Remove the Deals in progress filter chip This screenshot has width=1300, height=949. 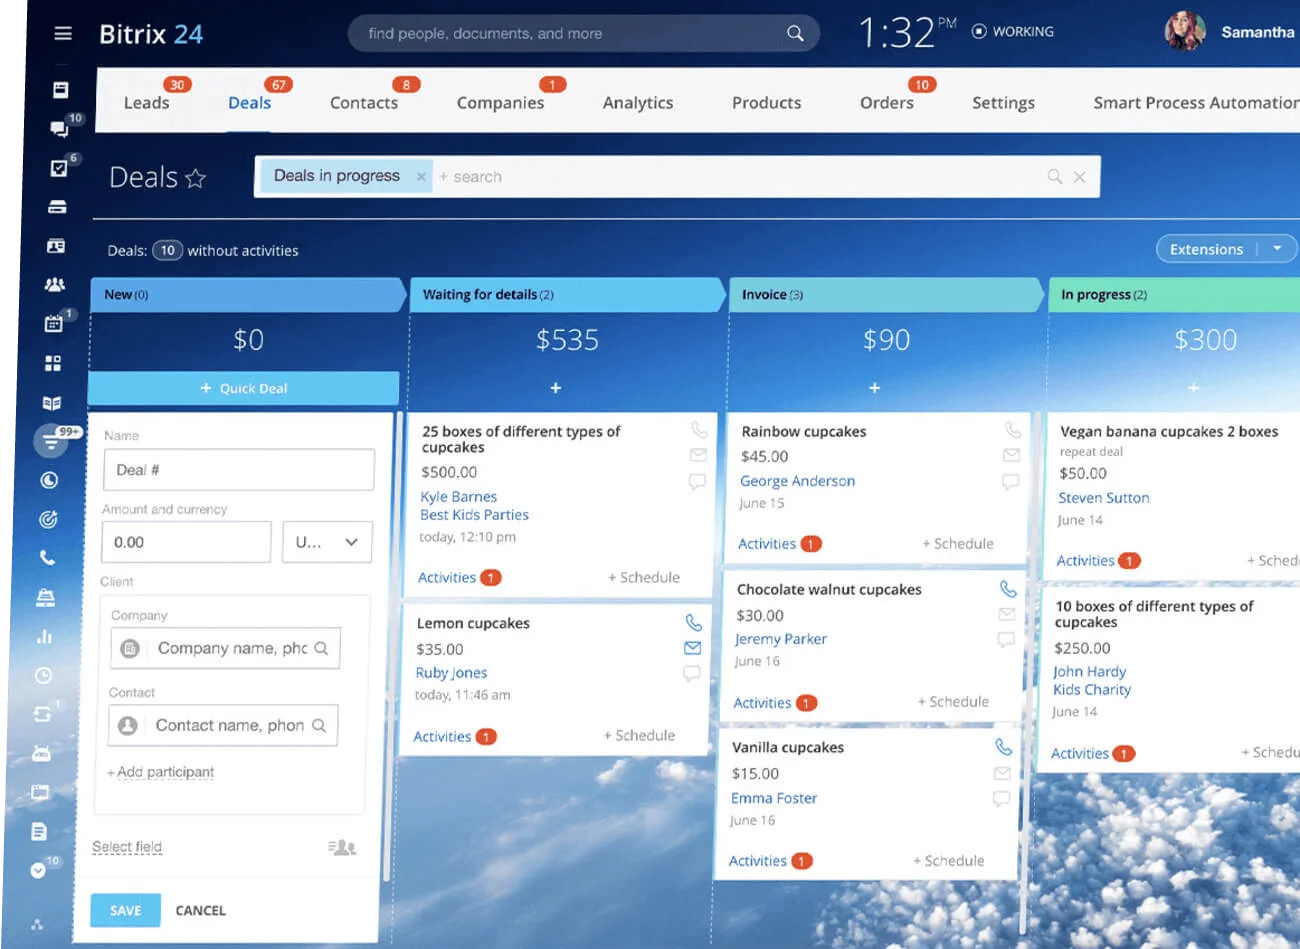(x=421, y=177)
